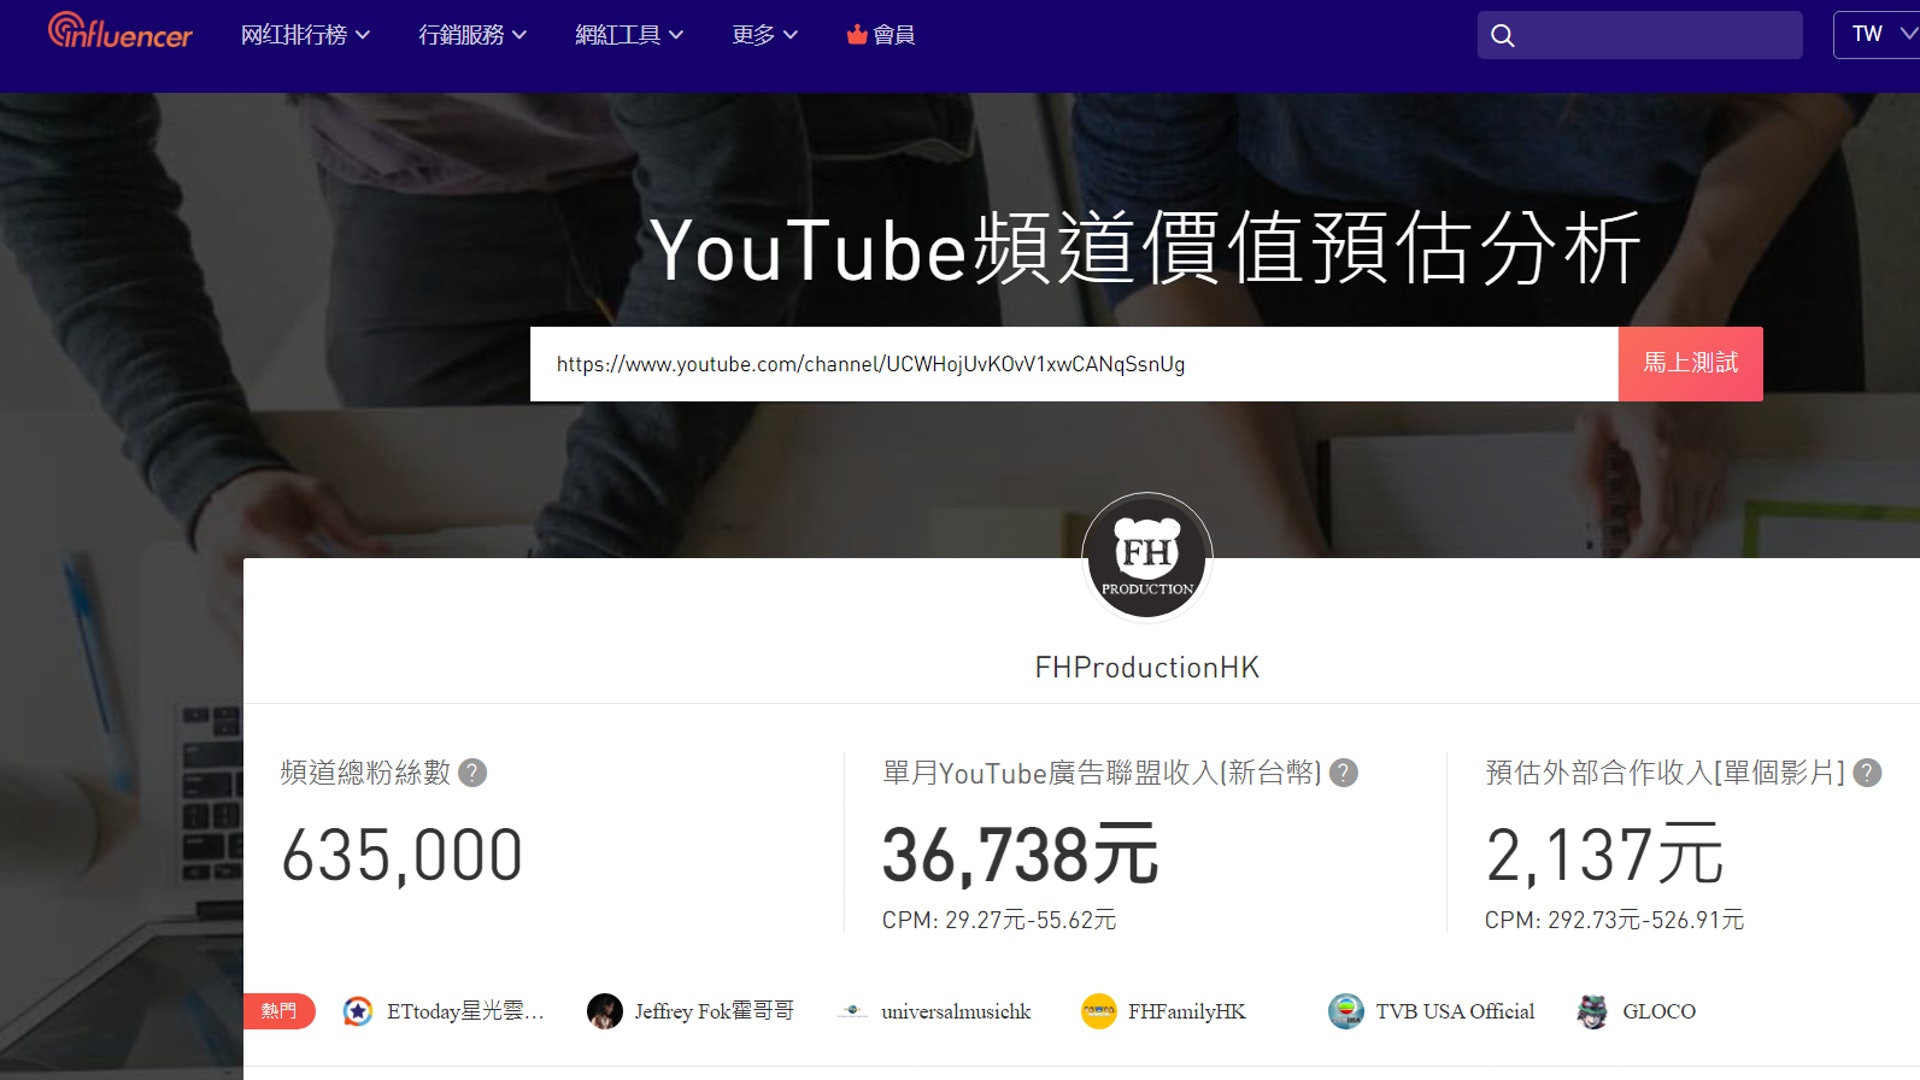1920x1080 pixels.
Task: Click the Jeffrey Fok avatar icon
Action: point(605,1012)
